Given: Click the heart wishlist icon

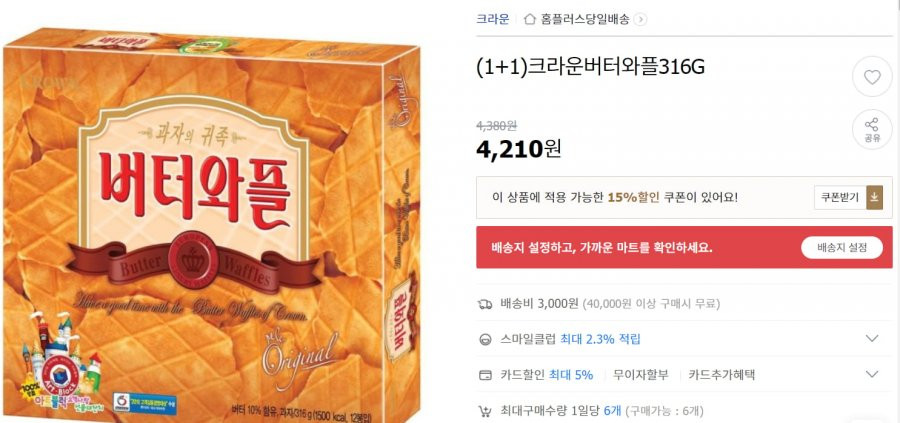Looking at the screenshot, I should pos(872,77).
